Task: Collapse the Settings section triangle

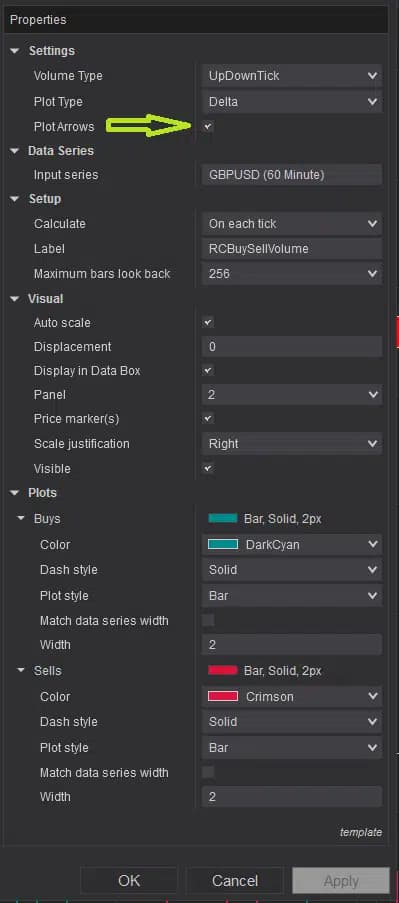Action: [14, 51]
